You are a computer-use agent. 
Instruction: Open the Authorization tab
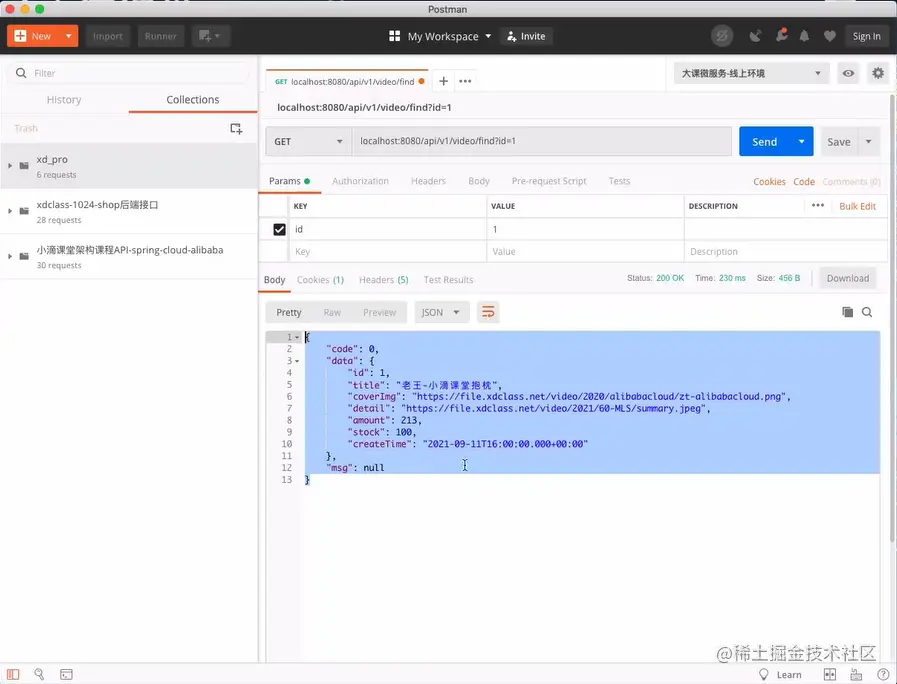(360, 181)
